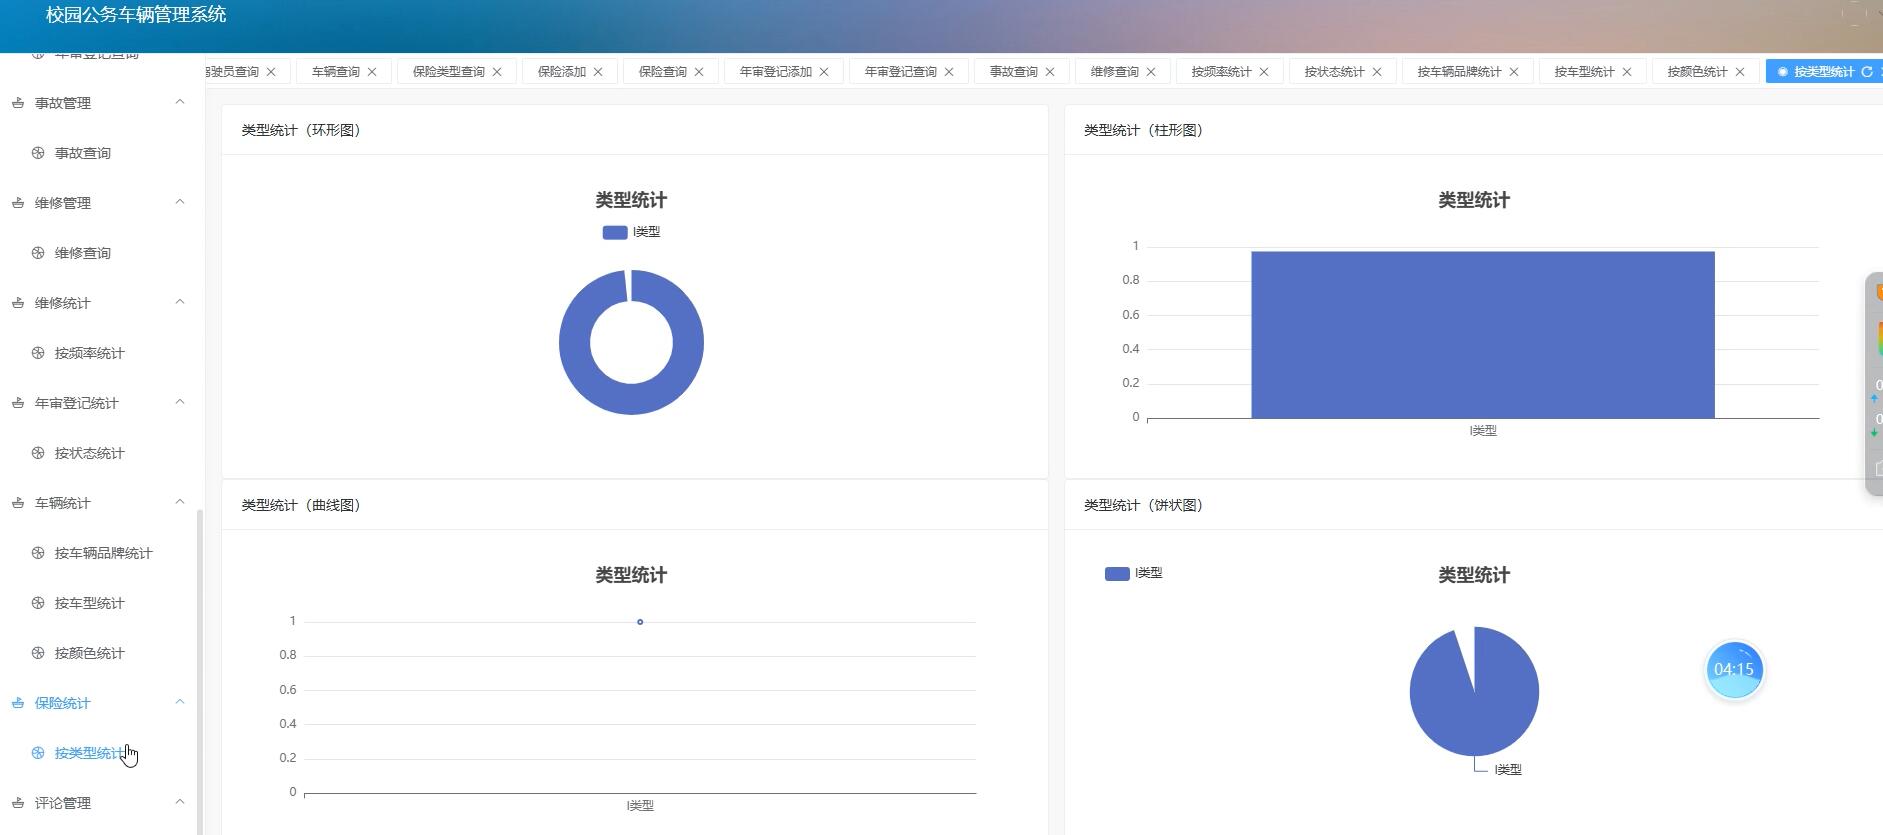This screenshot has height=835, width=1883.
Task: Open 按状态统计 in the sidebar
Action: pyautogui.click(x=89, y=453)
